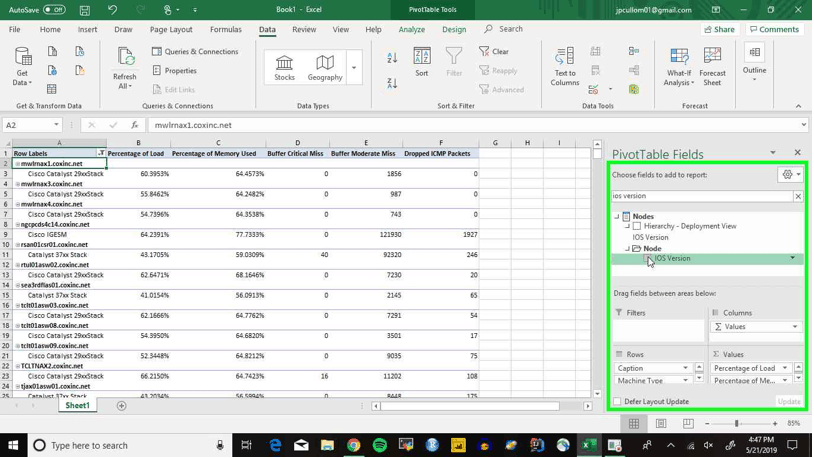Open IOS Version field dropdown arrow

(x=793, y=258)
